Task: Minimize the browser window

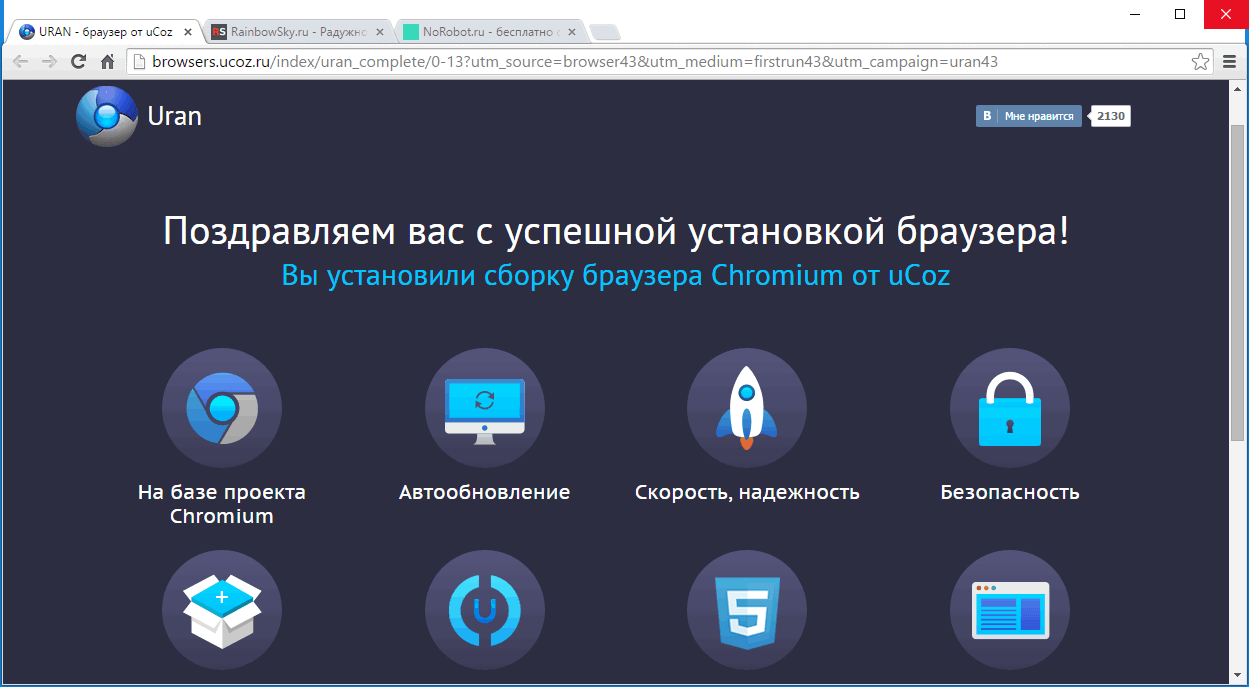Action: pos(1133,14)
